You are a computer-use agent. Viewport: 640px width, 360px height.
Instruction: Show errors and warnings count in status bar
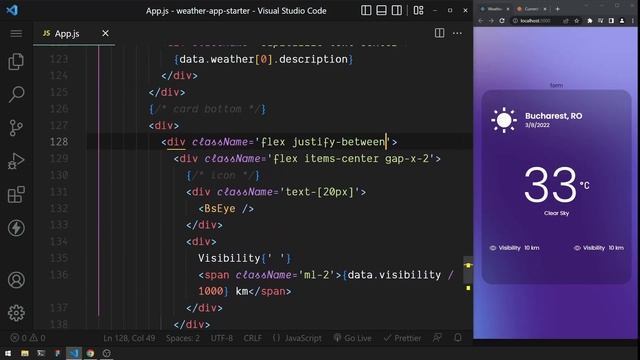coord(28,338)
